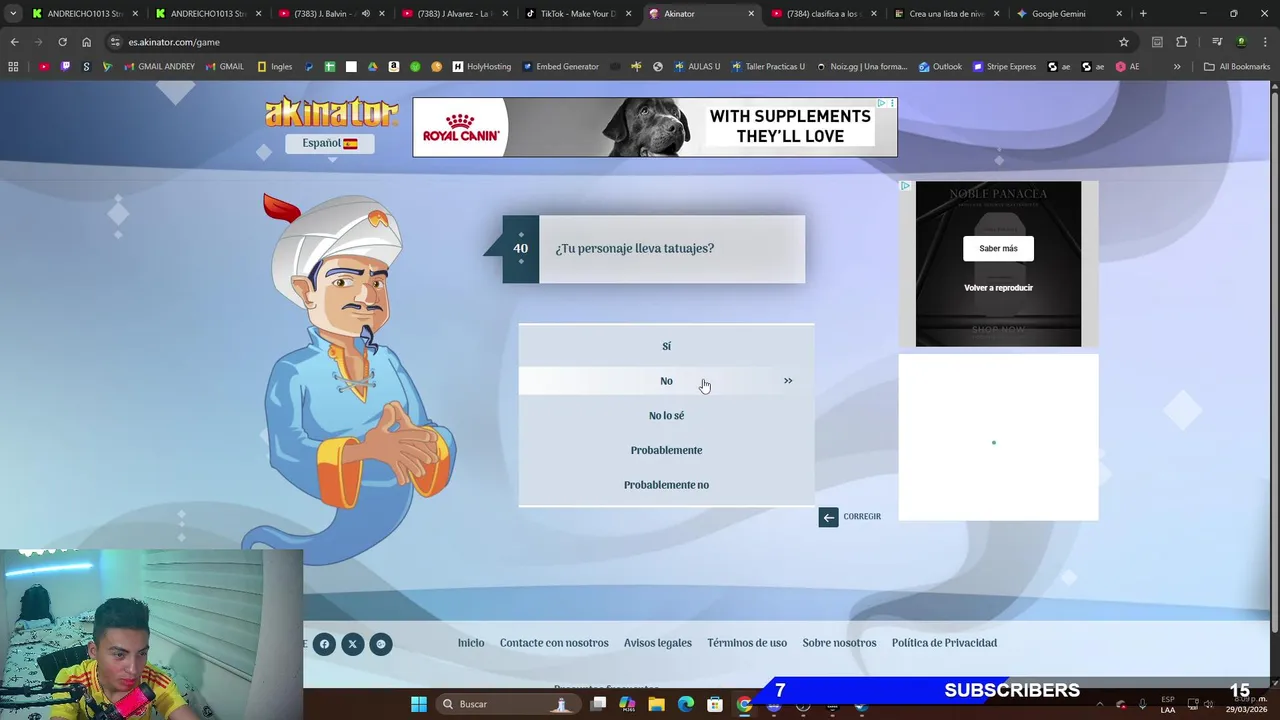Open File Explorer from the taskbar
Screen dimensions: 1280x720
click(x=656, y=704)
